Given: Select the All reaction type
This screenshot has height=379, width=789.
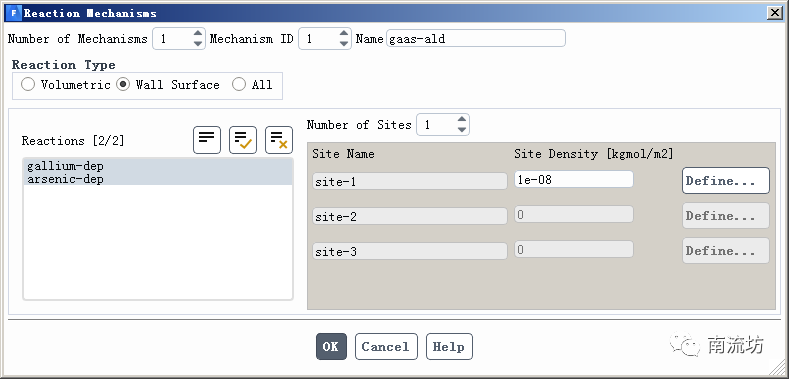Looking at the screenshot, I should pyautogui.click(x=239, y=85).
